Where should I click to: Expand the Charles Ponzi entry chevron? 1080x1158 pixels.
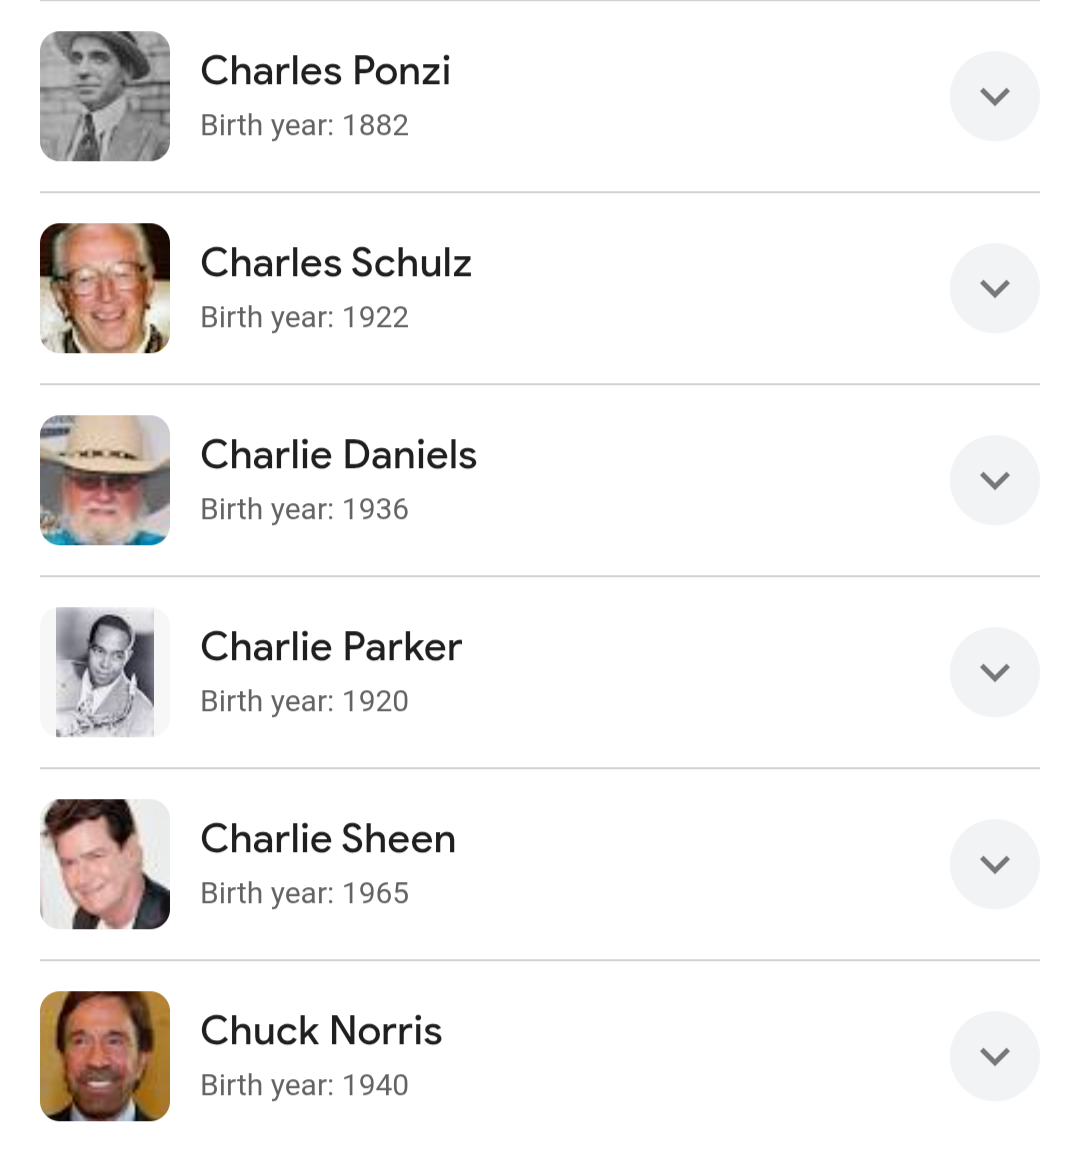994,96
